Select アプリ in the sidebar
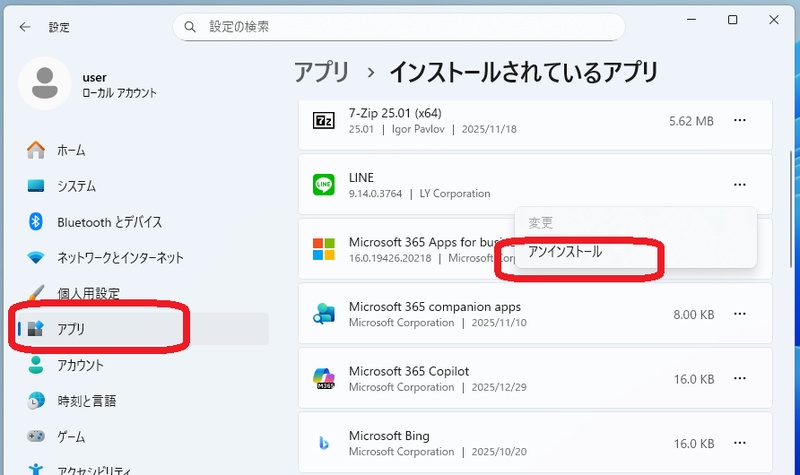 pyautogui.click(x=143, y=329)
